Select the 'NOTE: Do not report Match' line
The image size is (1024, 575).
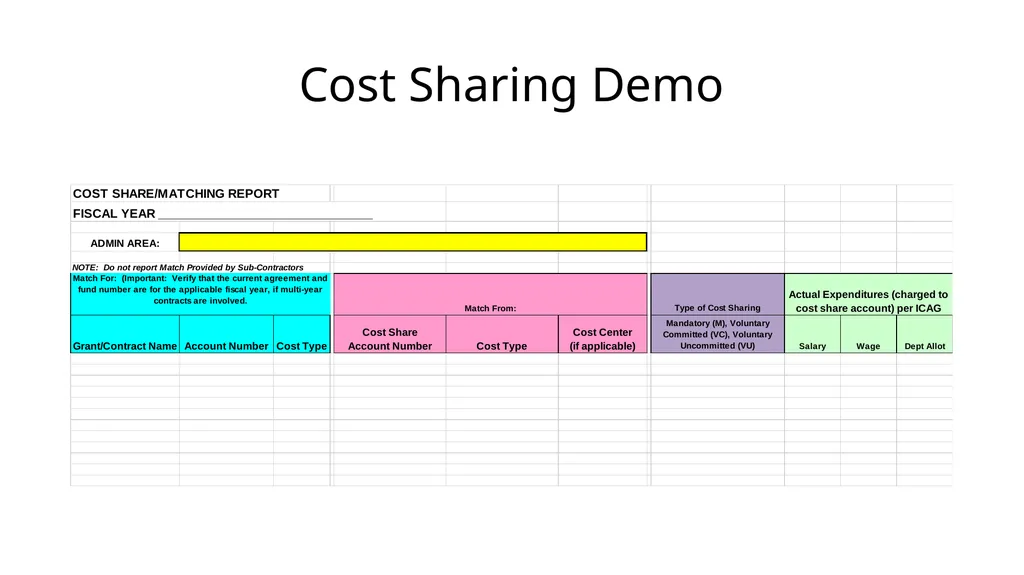(x=187, y=267)
